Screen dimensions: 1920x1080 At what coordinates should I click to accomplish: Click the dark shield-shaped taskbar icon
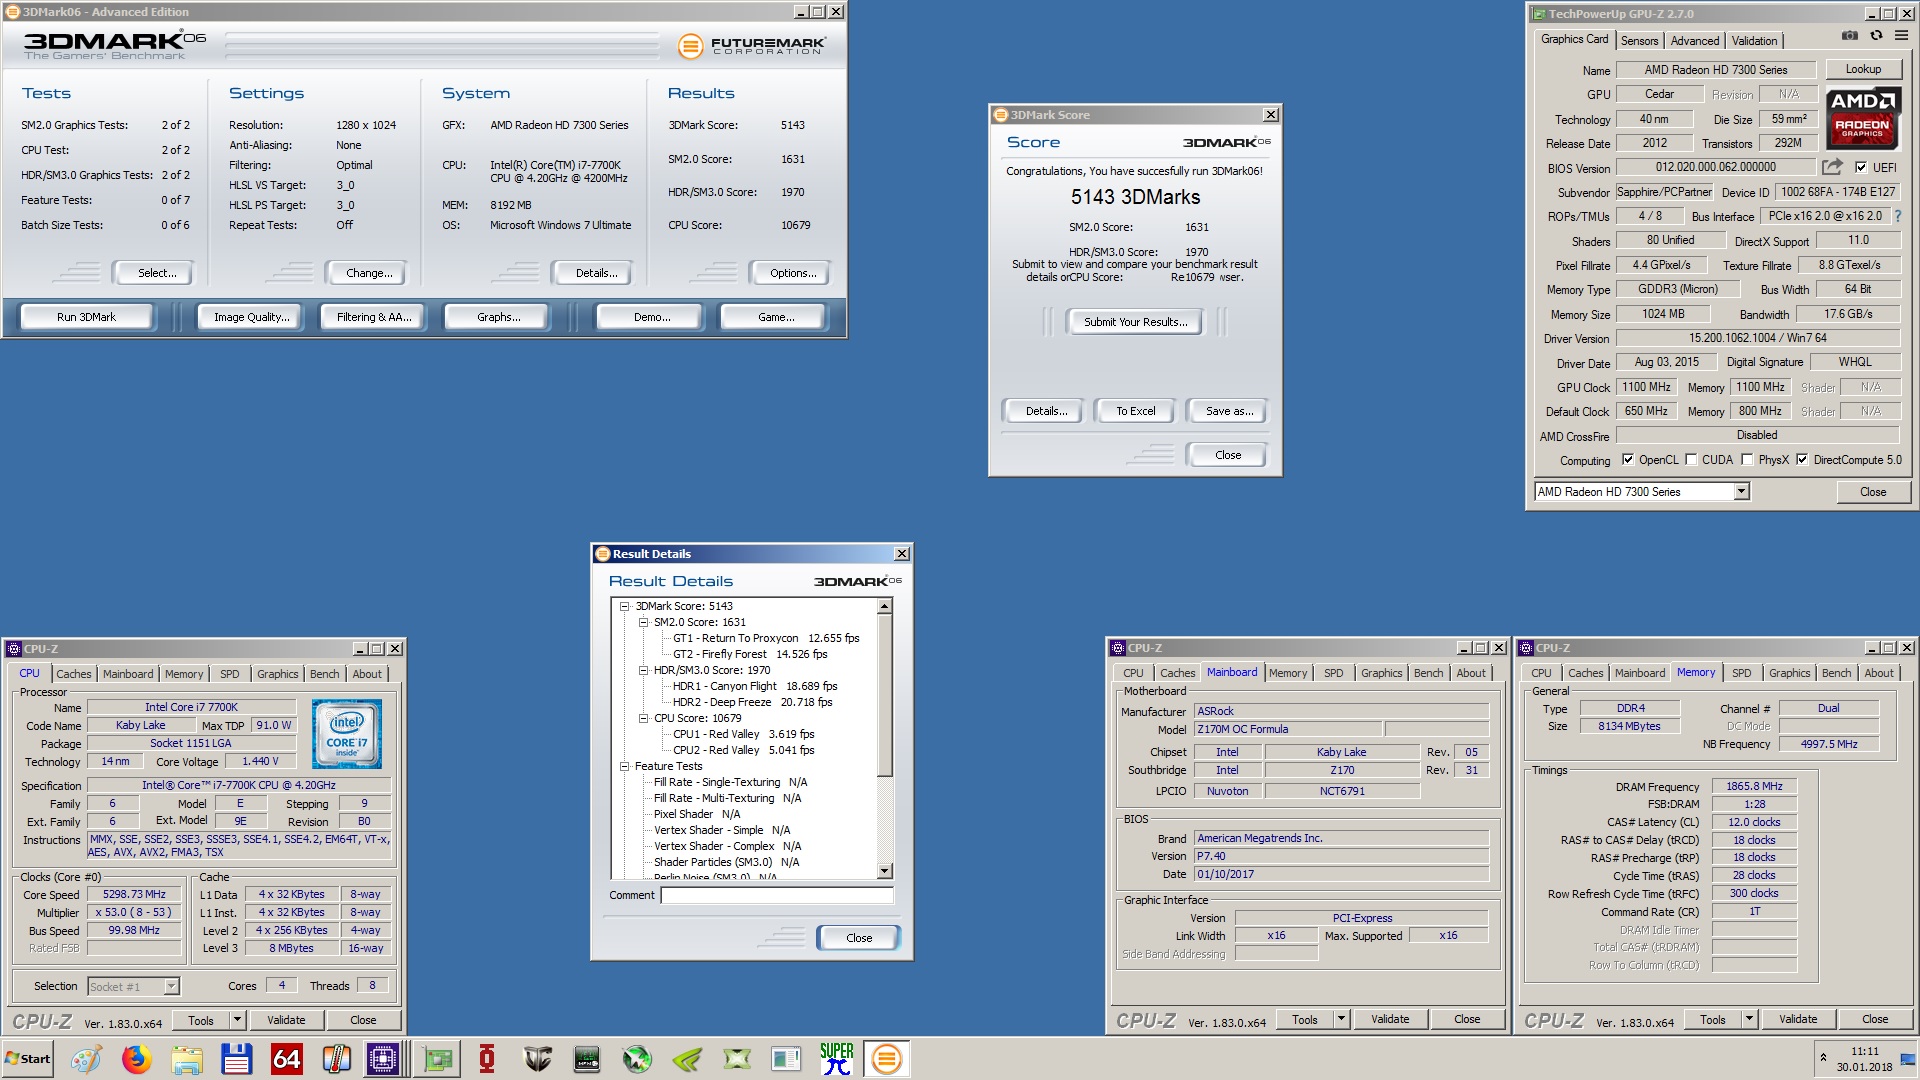pos(537,1059)
